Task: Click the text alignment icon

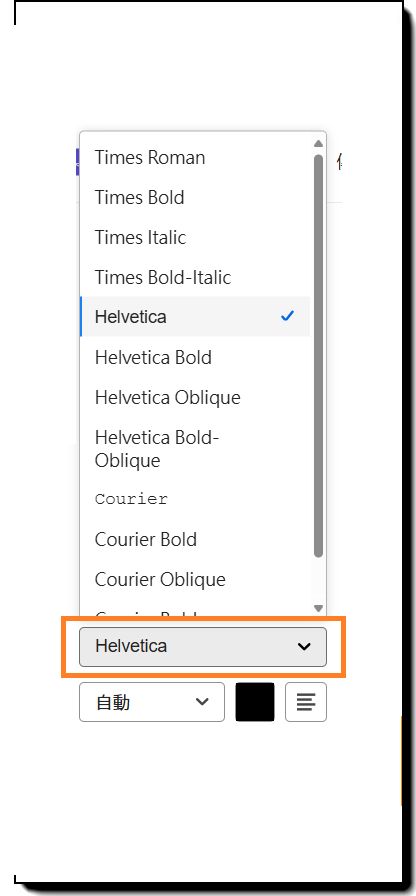Action: tap(306, 702)
